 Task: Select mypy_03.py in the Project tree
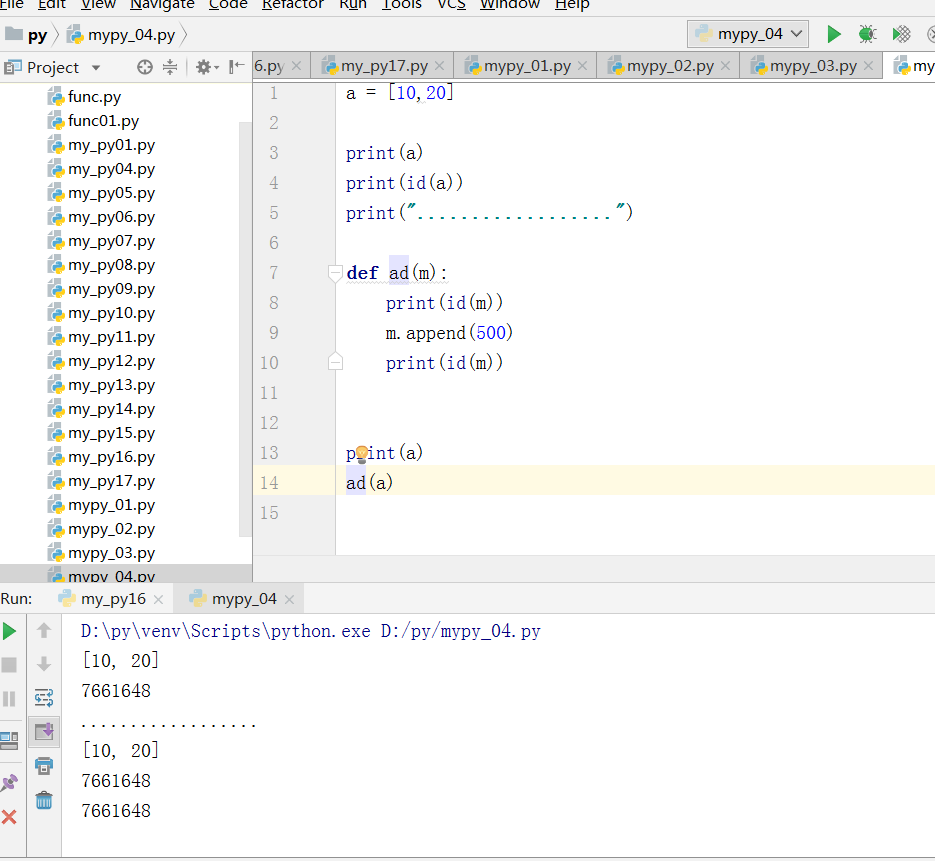(111, 553)
